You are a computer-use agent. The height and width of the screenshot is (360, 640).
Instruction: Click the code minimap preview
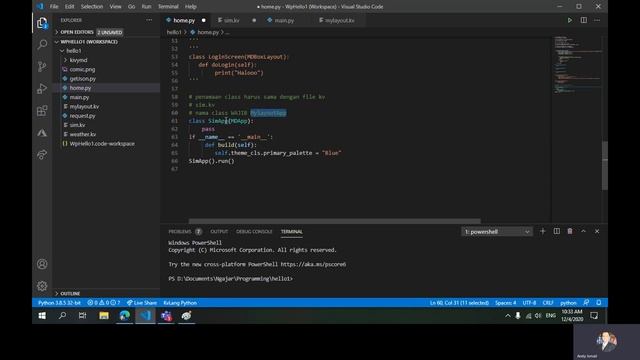pos(577,65)
